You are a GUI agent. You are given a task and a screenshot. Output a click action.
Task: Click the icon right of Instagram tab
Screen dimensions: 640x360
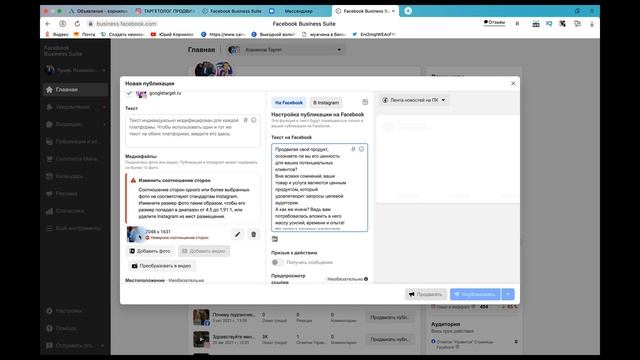[365, 102]
